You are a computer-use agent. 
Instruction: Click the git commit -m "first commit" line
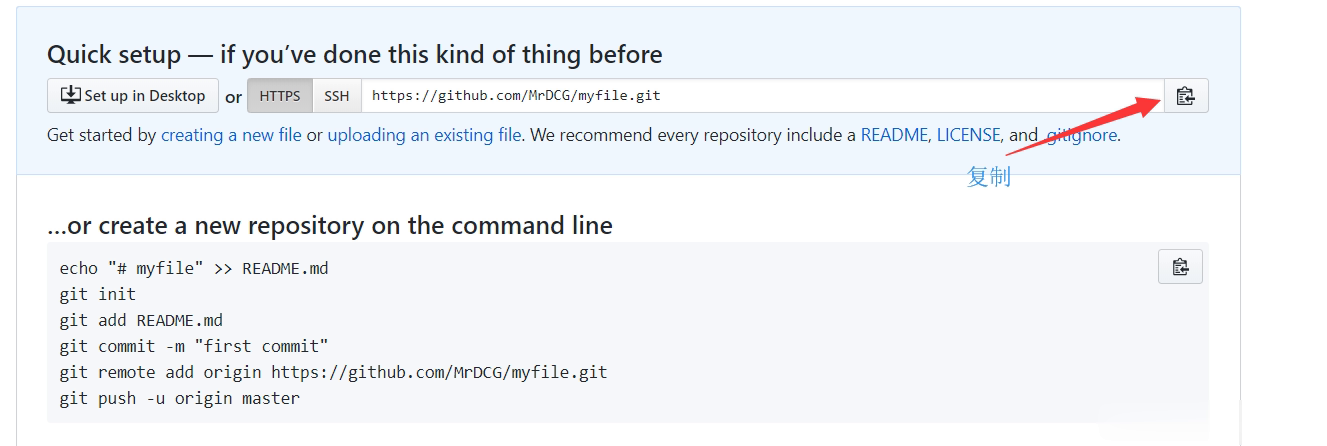pos(194,346)
